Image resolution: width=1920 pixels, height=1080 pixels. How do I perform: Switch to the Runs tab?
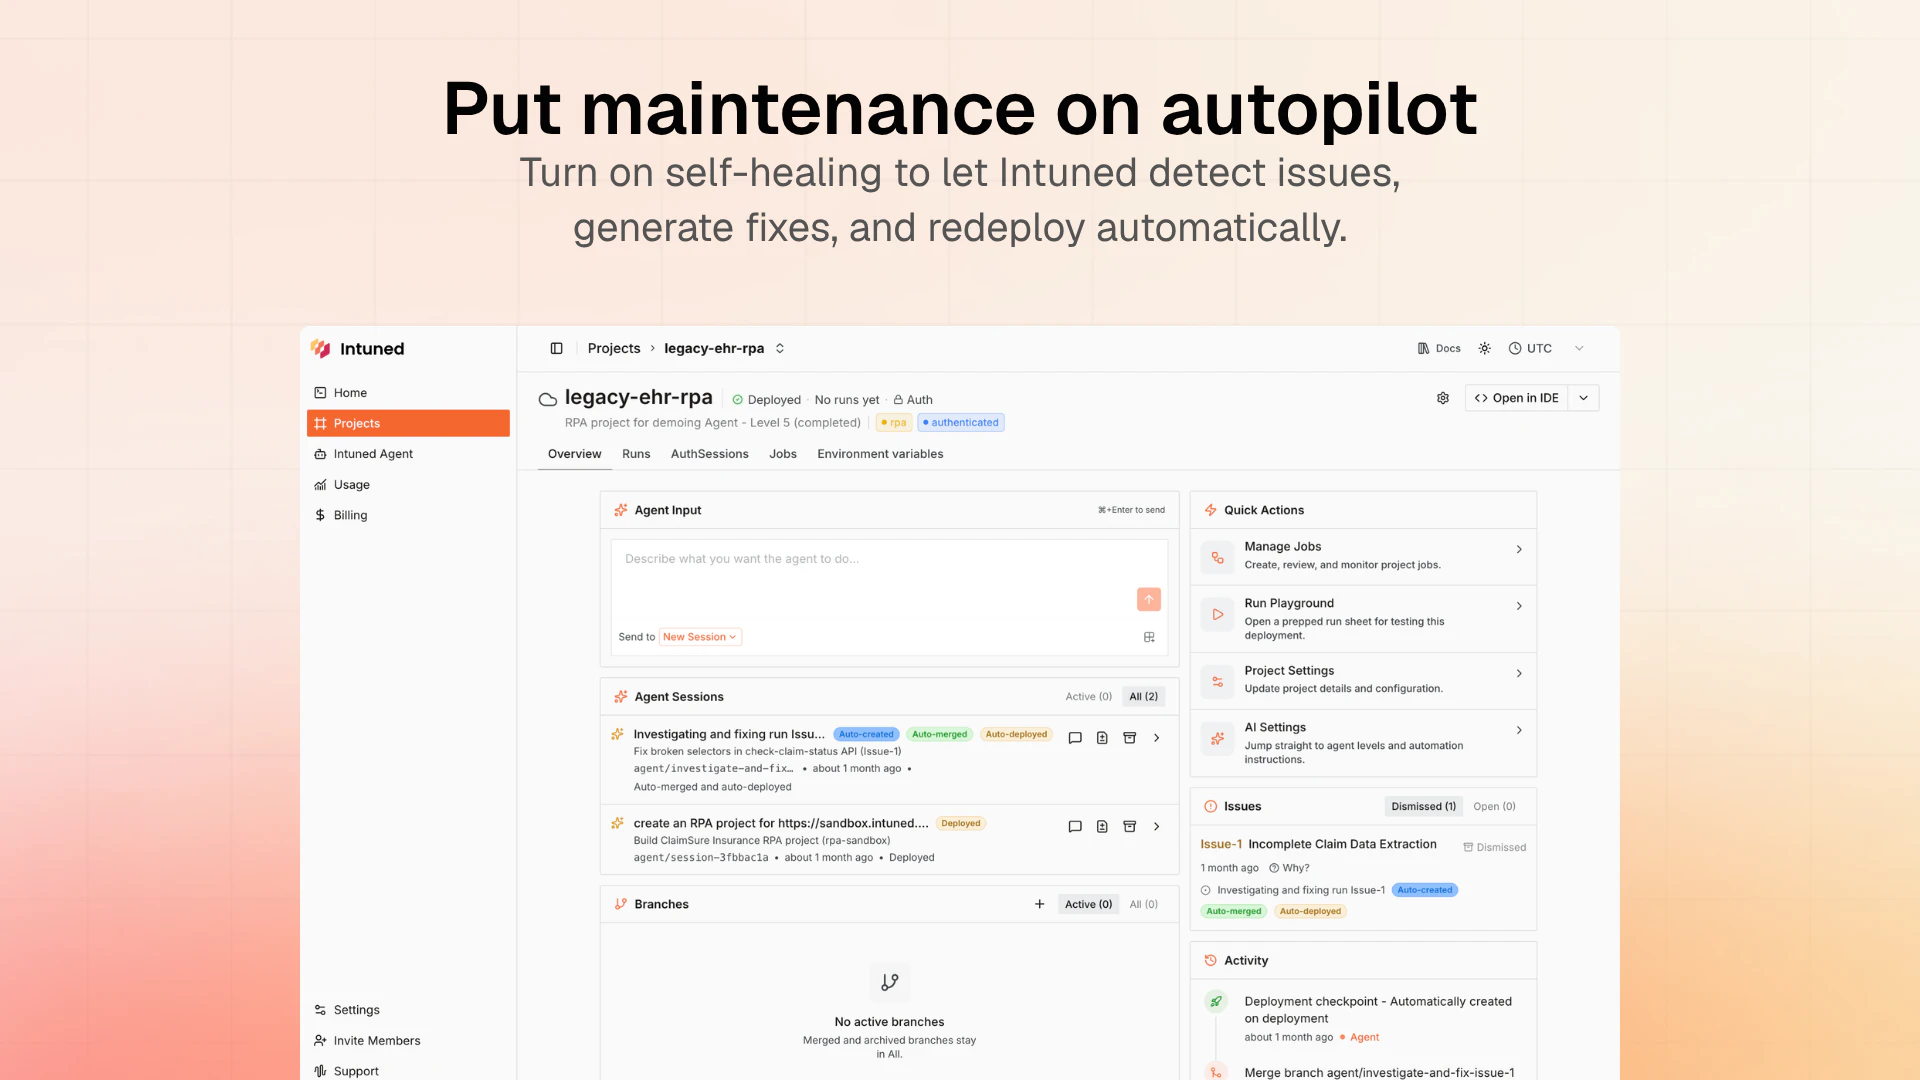click(636, 454)
